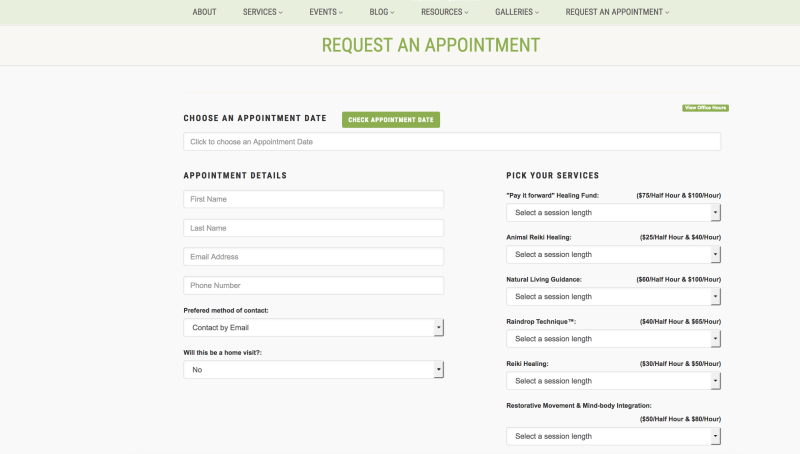
Task: Expand the Resources menu
Action: coord(444,12)
